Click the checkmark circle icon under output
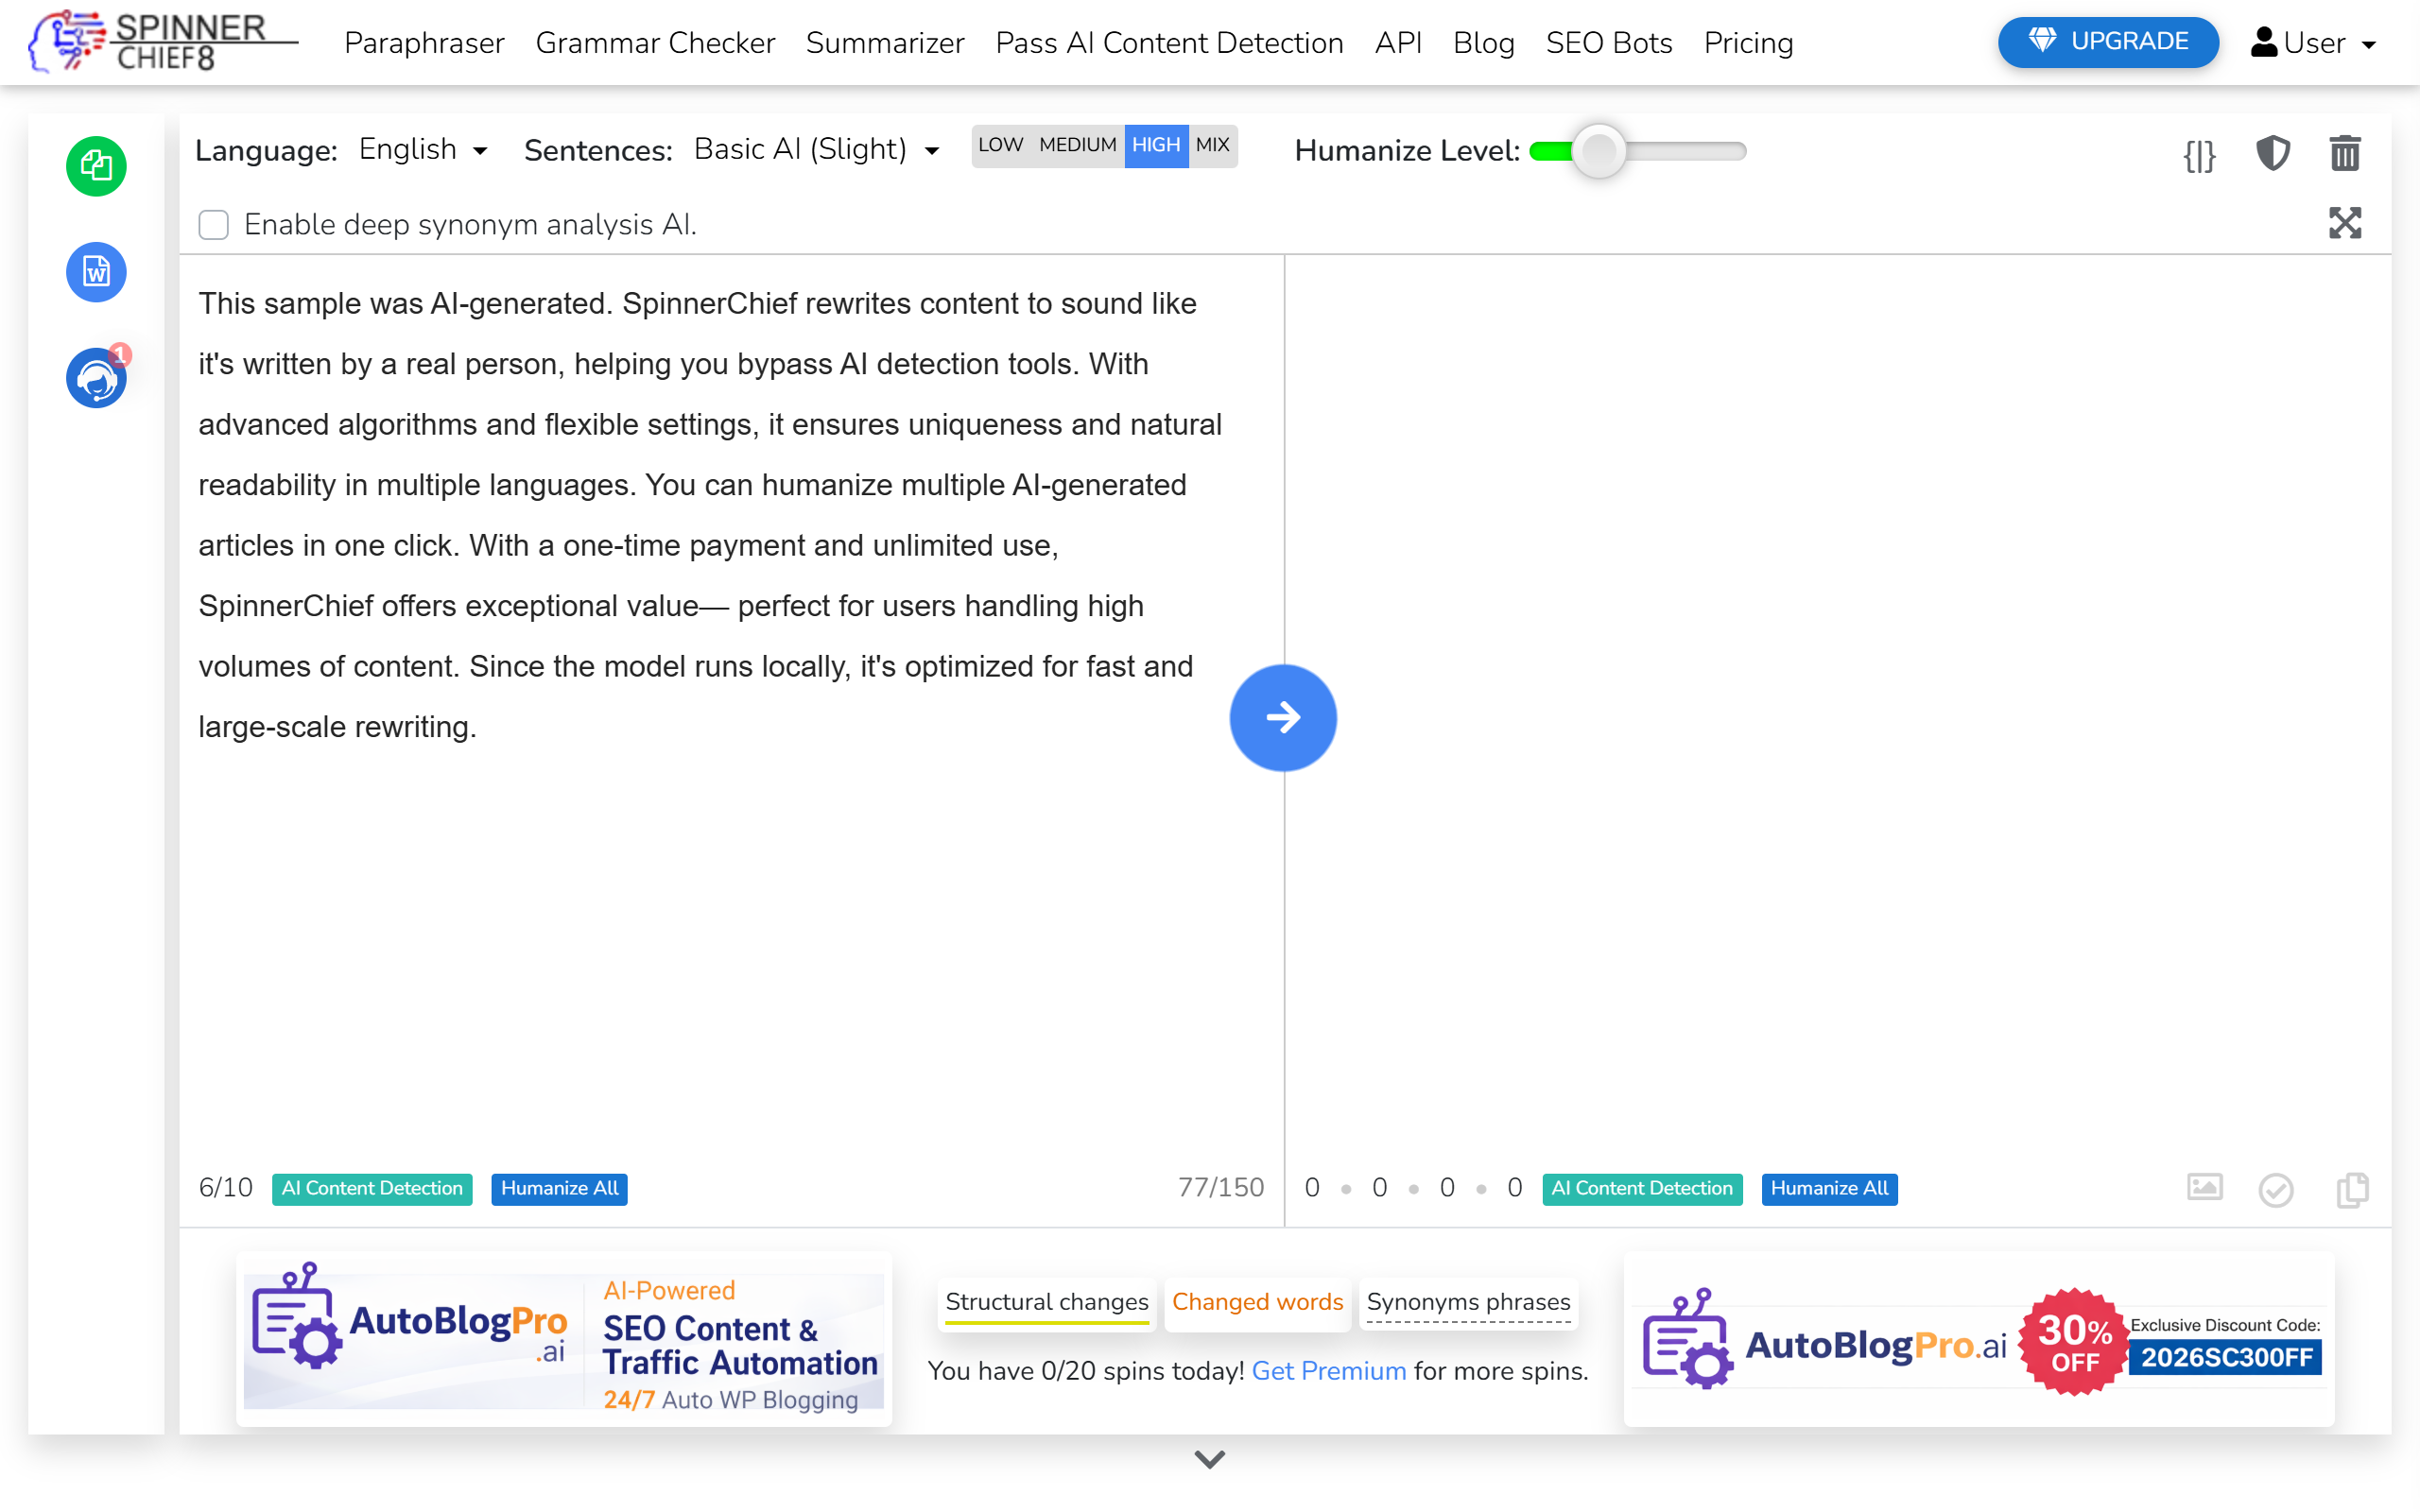The width and height of the screenshot is (2420, 1512). click(x=2276, y=1189)
